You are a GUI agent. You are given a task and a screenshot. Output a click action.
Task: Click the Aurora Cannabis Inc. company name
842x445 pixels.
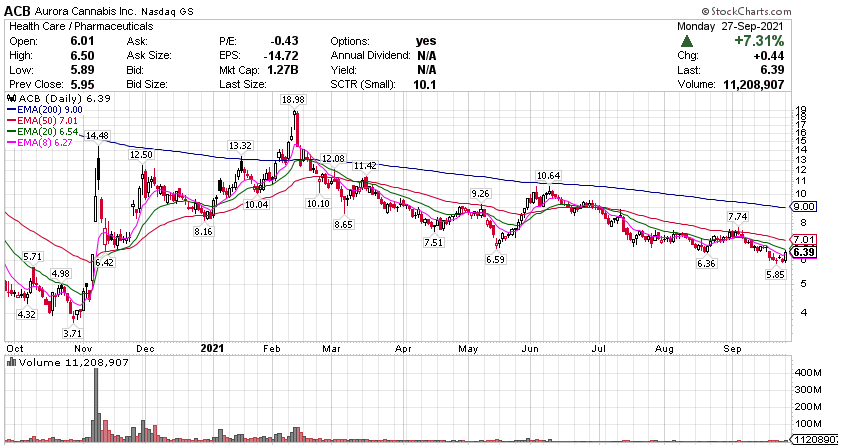[88, 11]
